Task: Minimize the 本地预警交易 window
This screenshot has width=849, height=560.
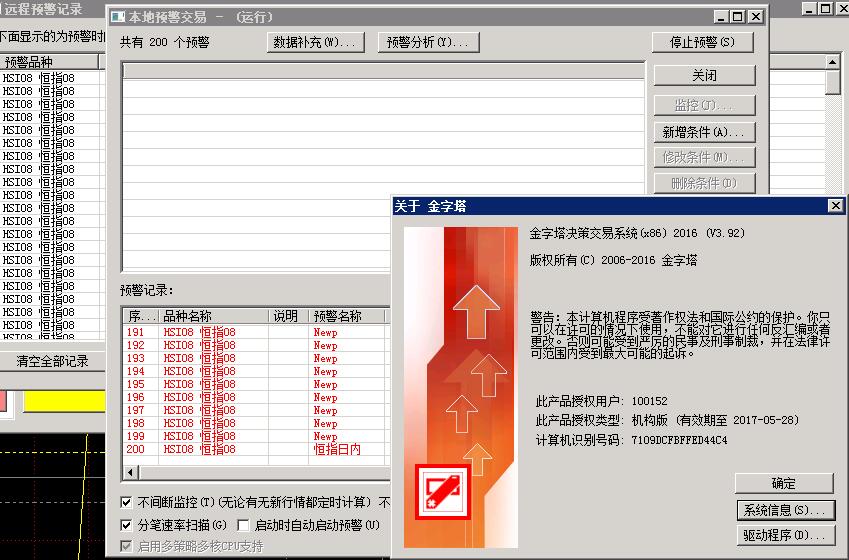Action: point(721,17)
